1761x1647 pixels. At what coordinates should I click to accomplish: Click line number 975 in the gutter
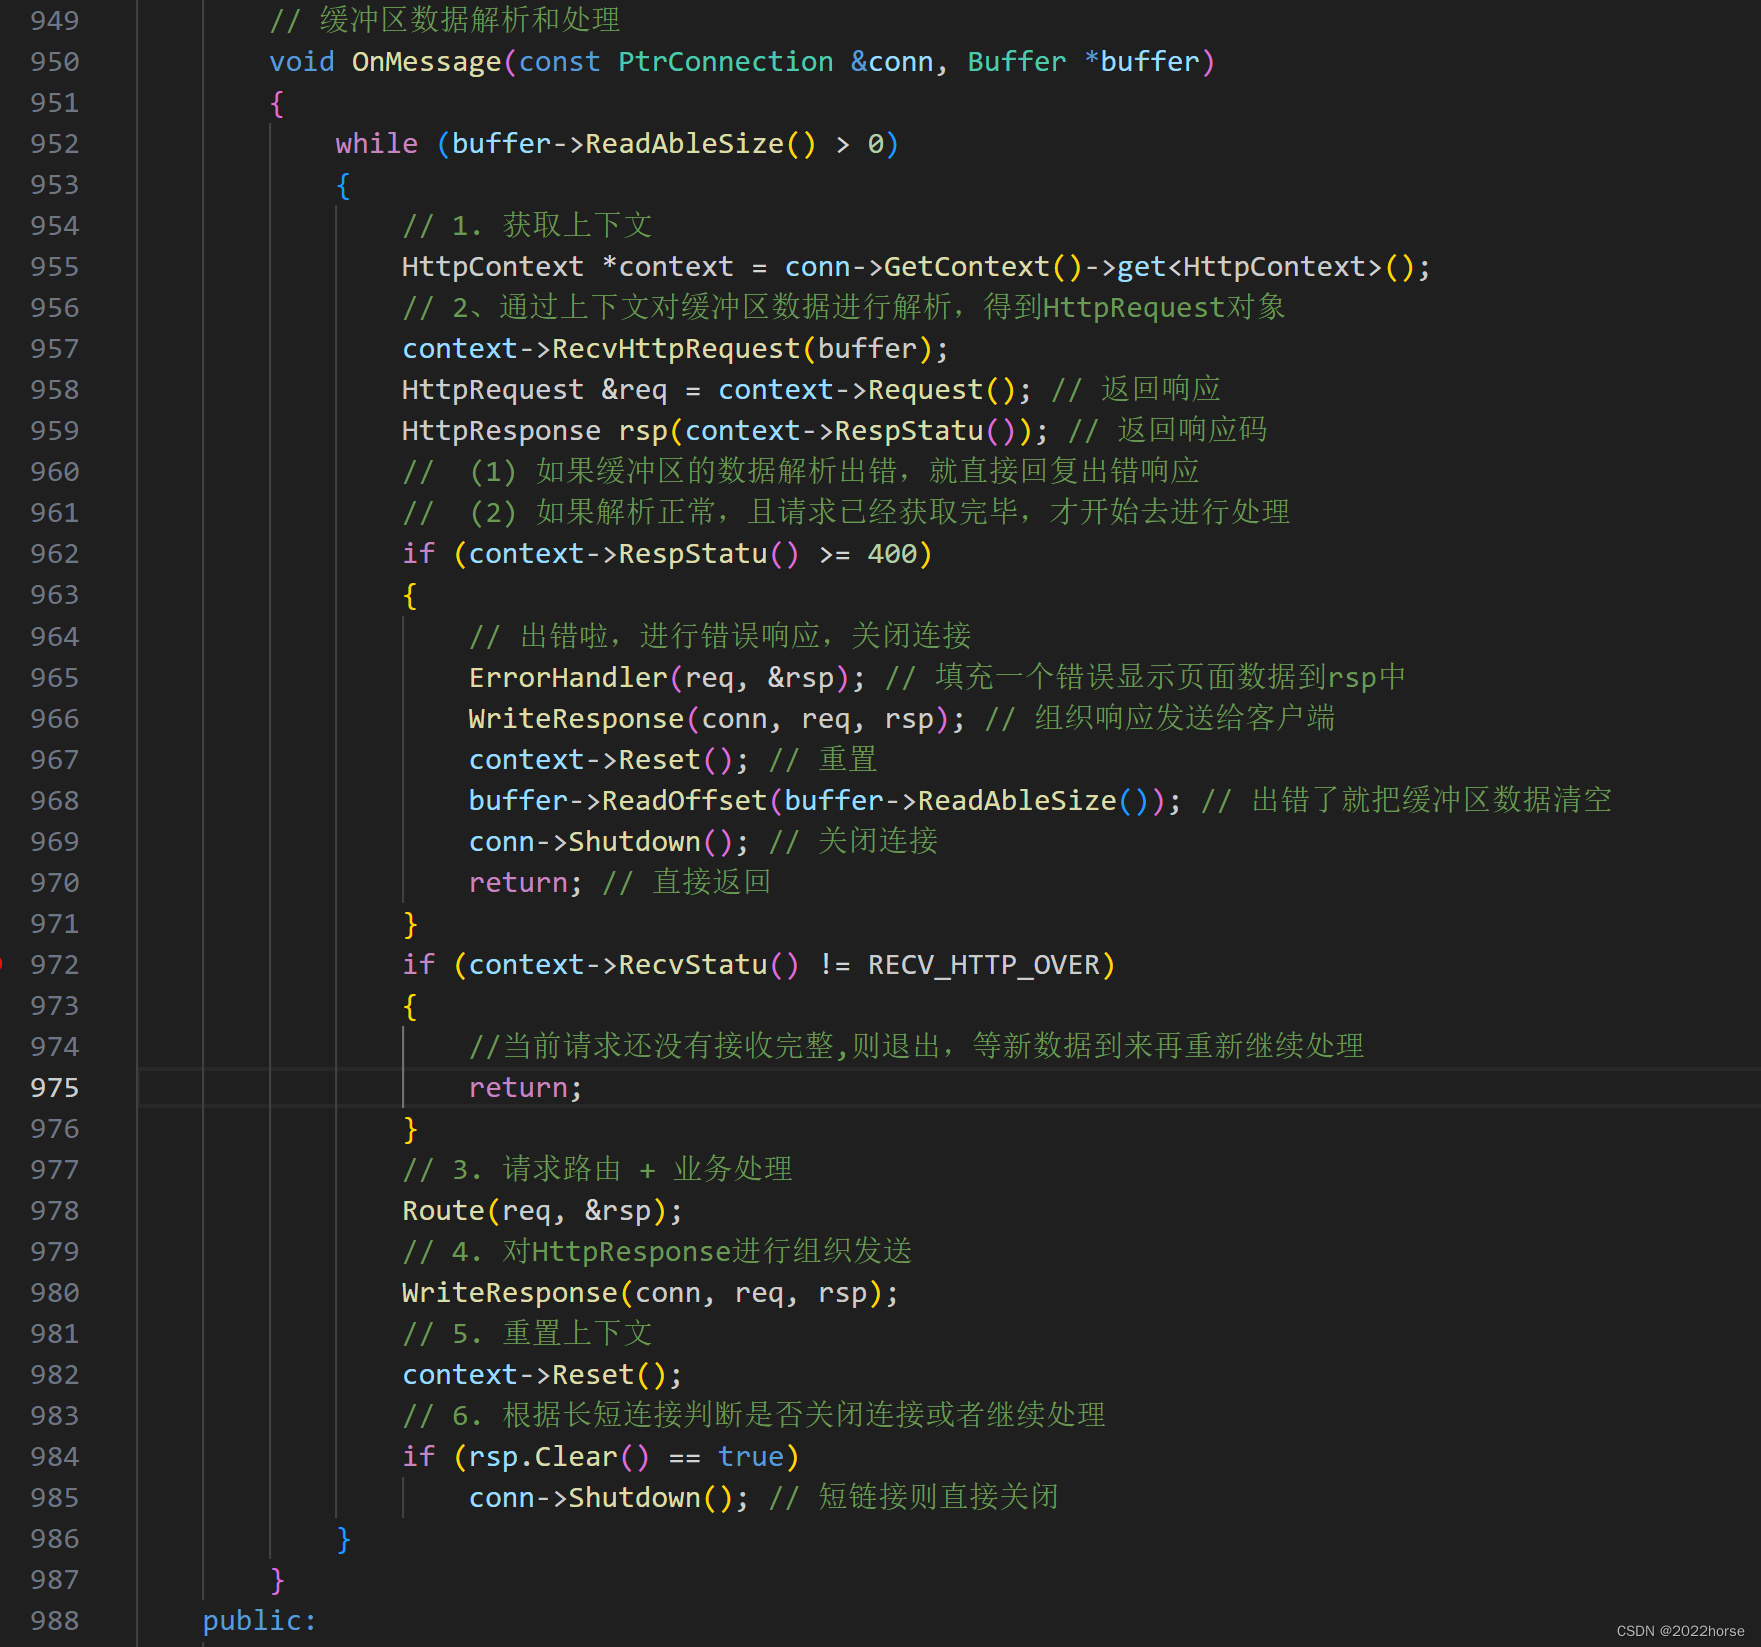click(x=54, y=1088)
